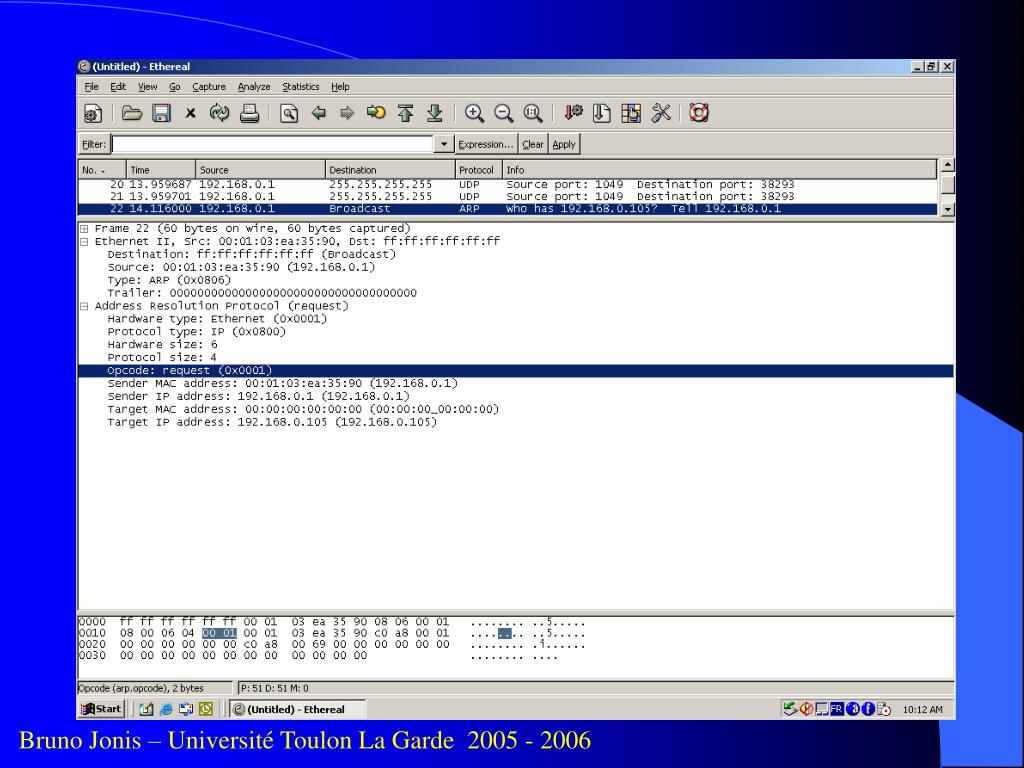Click the Print printer icon
This screenshot has width=1024, height=768.
point(249,114)
